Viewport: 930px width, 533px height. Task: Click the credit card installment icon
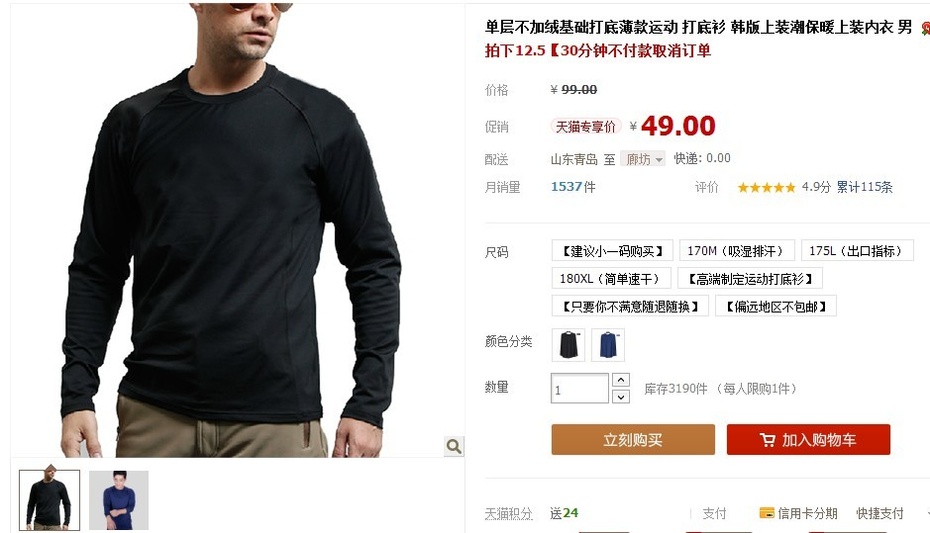767,513
